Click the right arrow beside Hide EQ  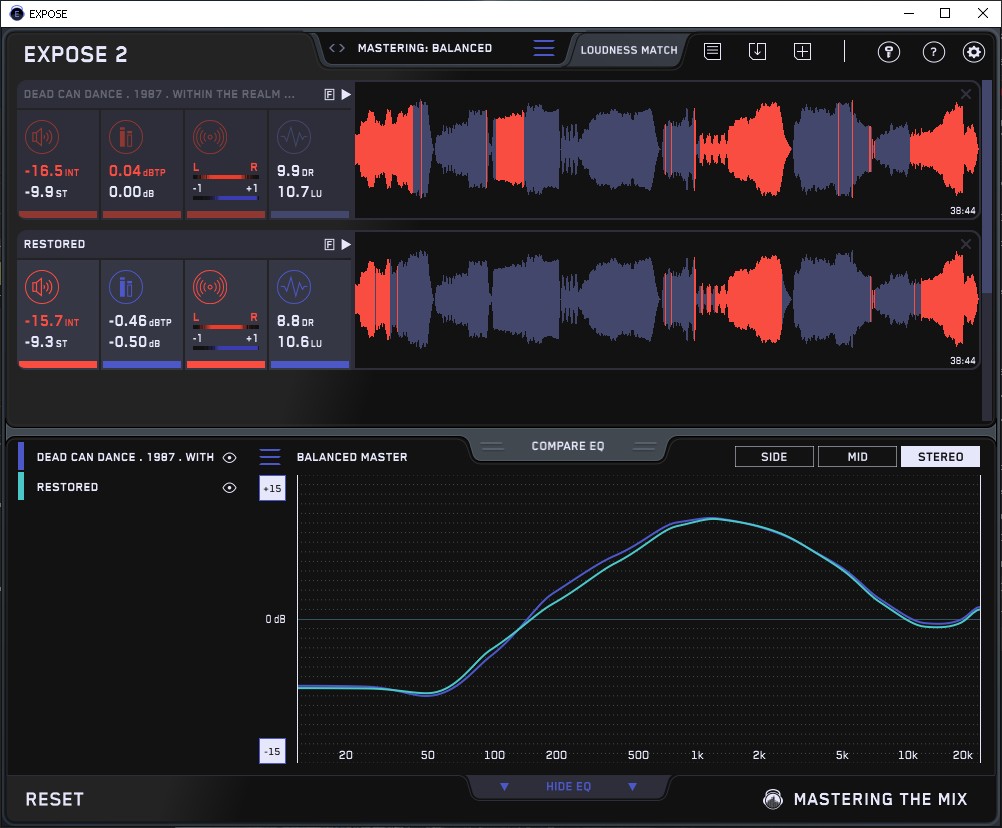pyautogui.click(x=632, y=786)
